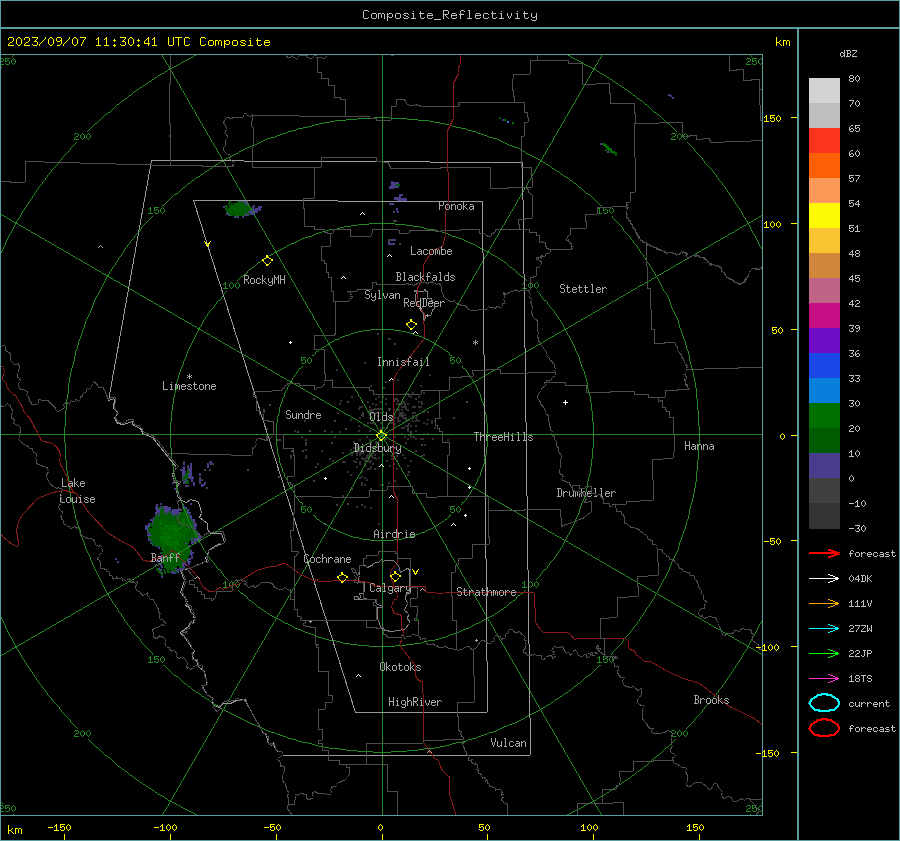Screen dimensions: 900x841
Task: Click the red forecast ellipse symbol
Action: point(824,728)
